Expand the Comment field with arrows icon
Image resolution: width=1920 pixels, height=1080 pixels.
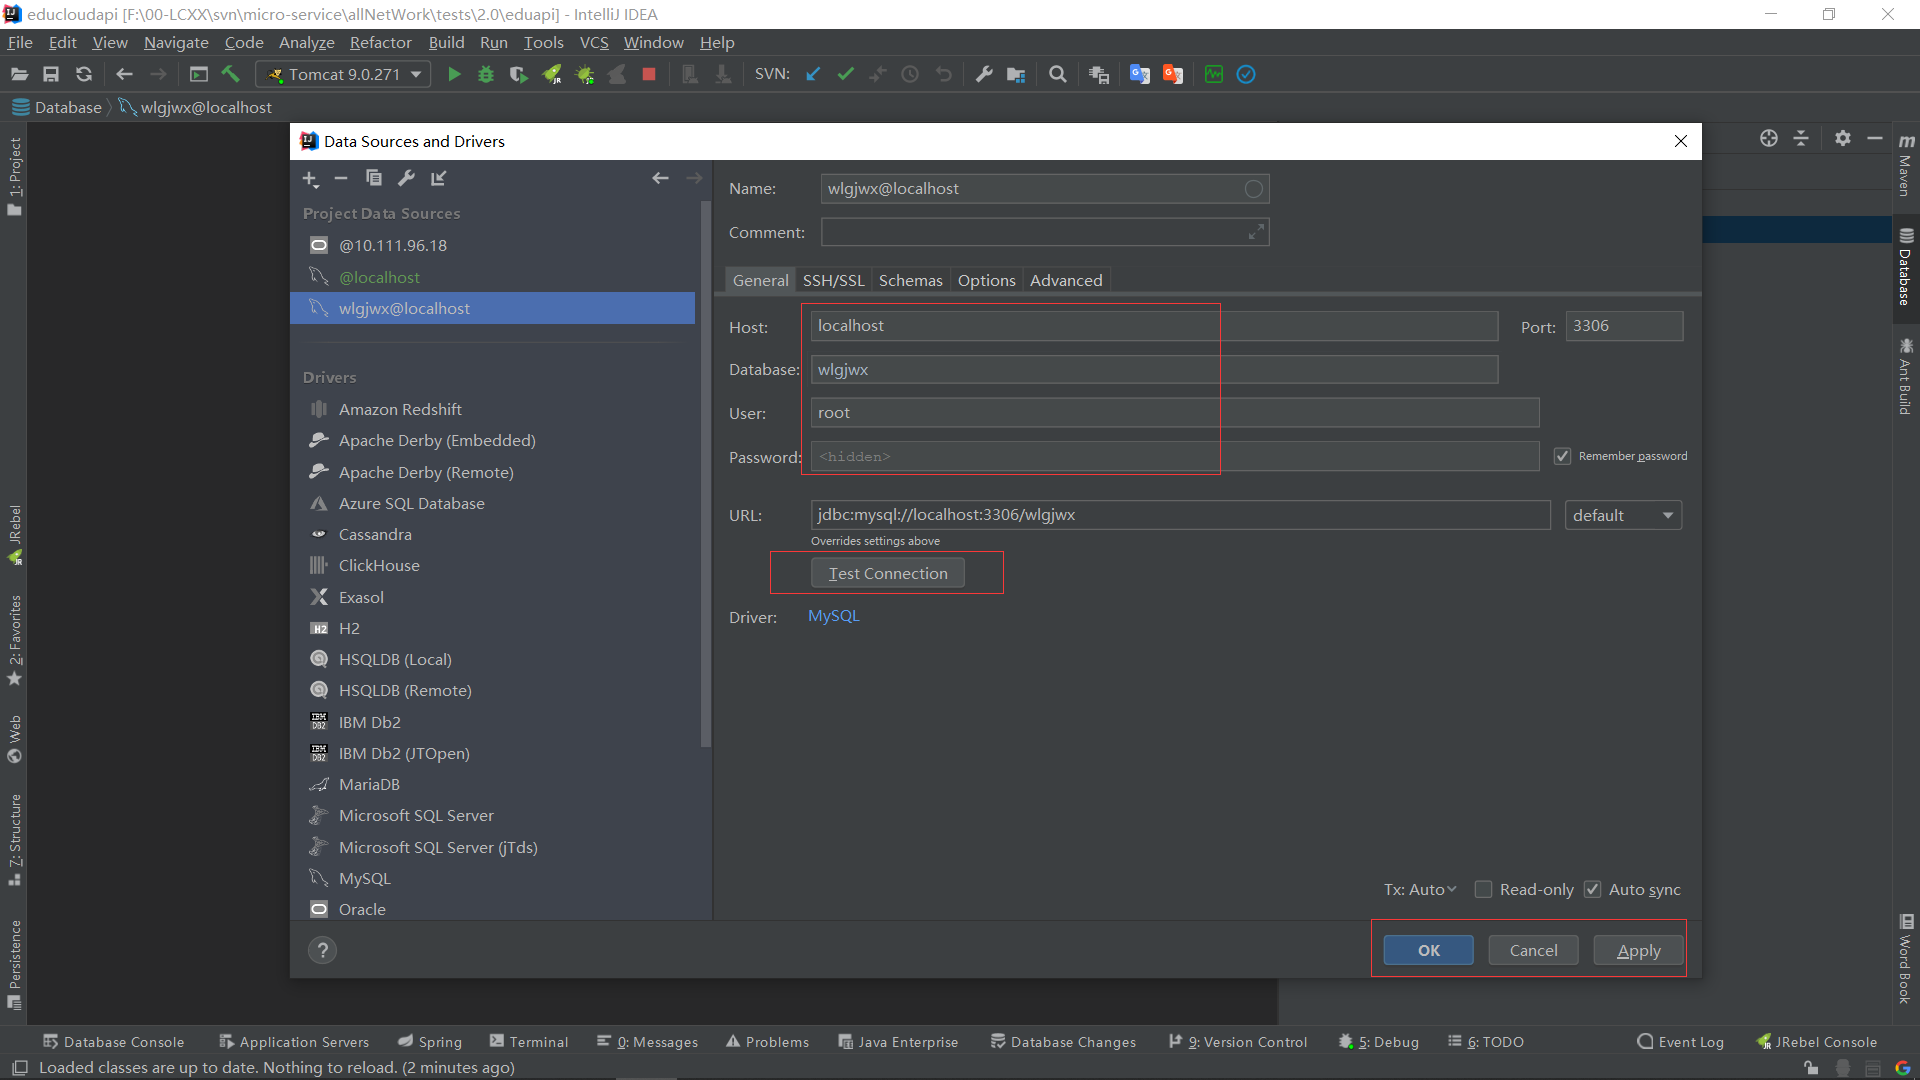point(1256,232)
